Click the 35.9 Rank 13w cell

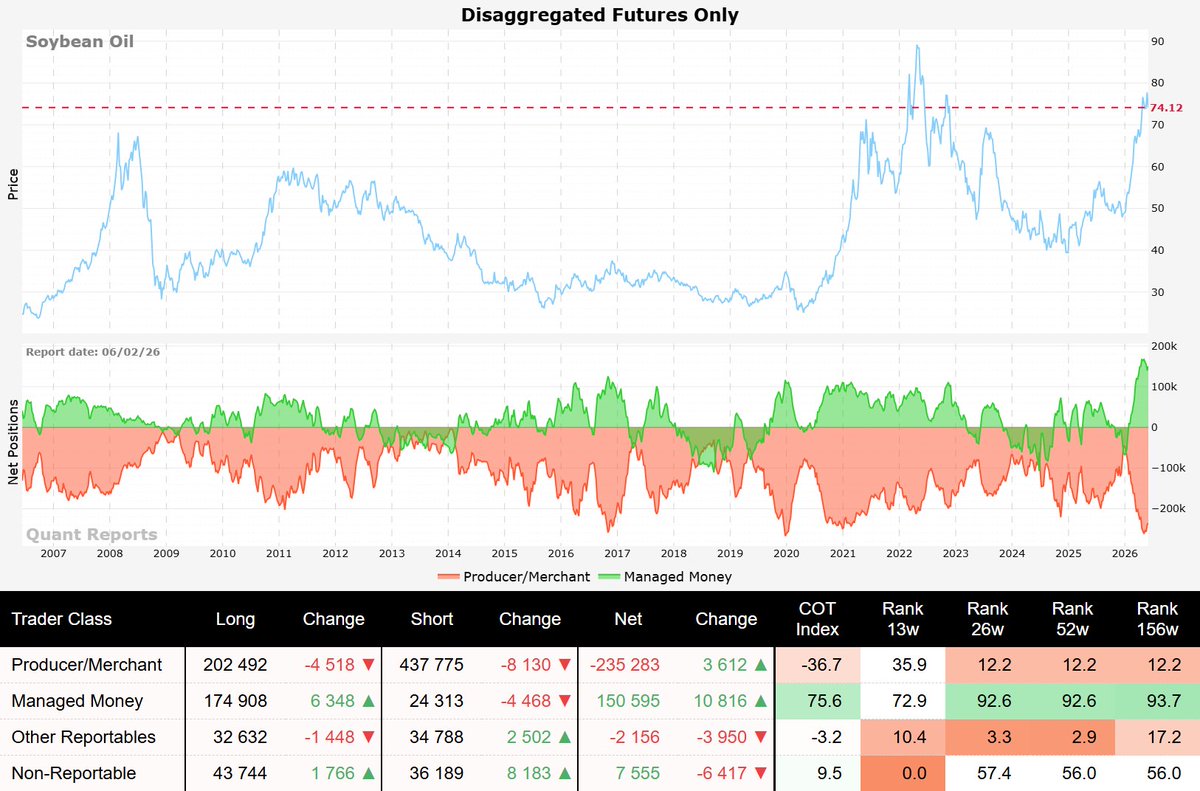[x=903, y=664]
